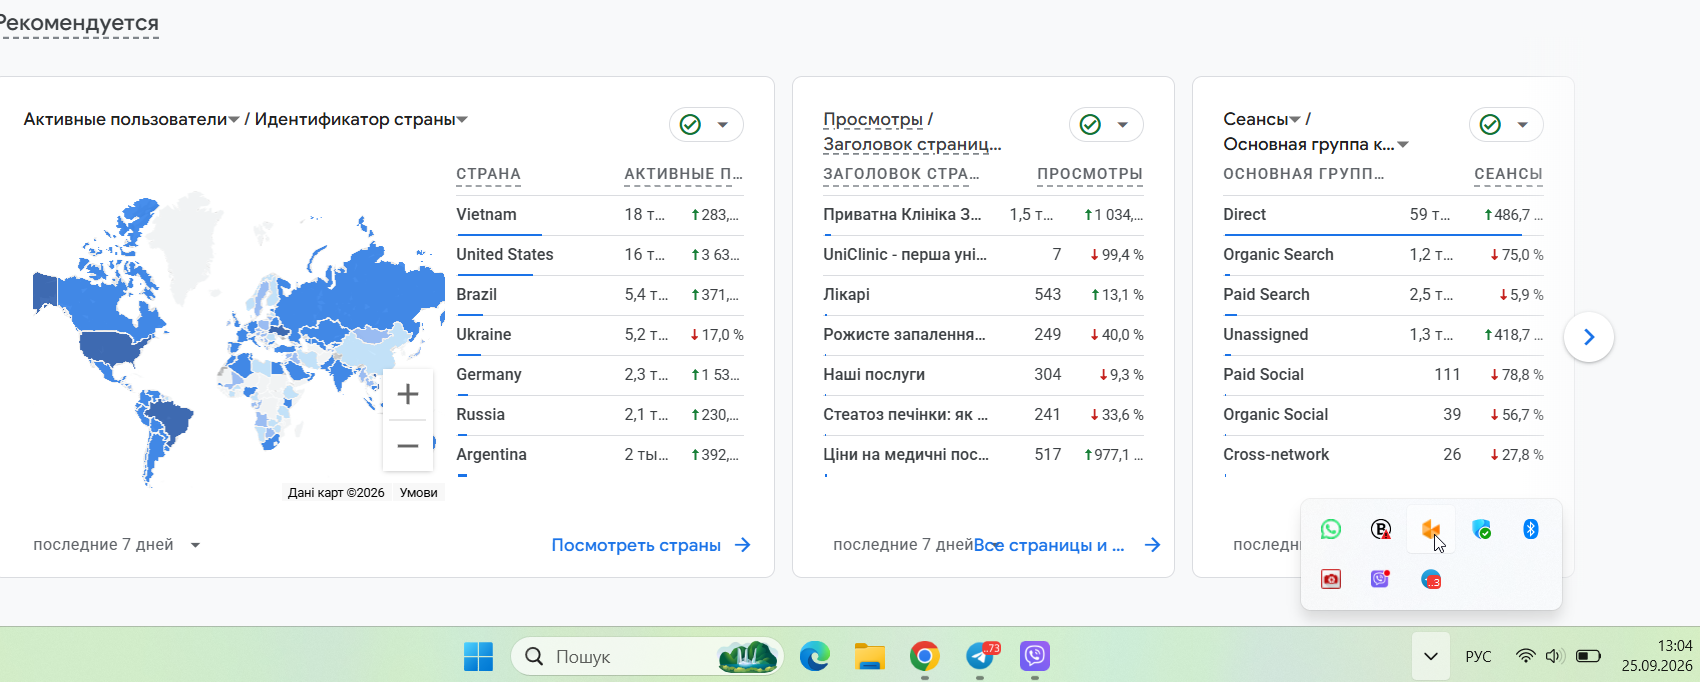Click the Vietnam row in the country table

600,215
